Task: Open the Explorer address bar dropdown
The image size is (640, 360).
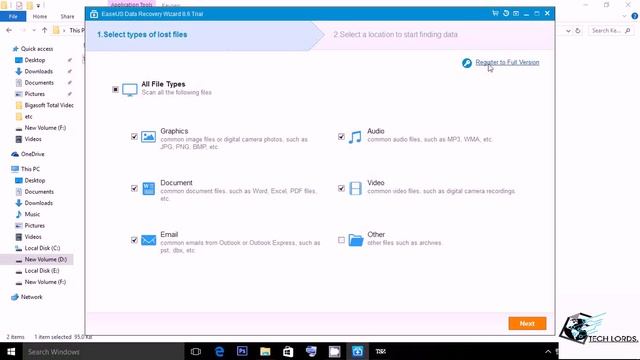Action: click(x=568, y=31)
